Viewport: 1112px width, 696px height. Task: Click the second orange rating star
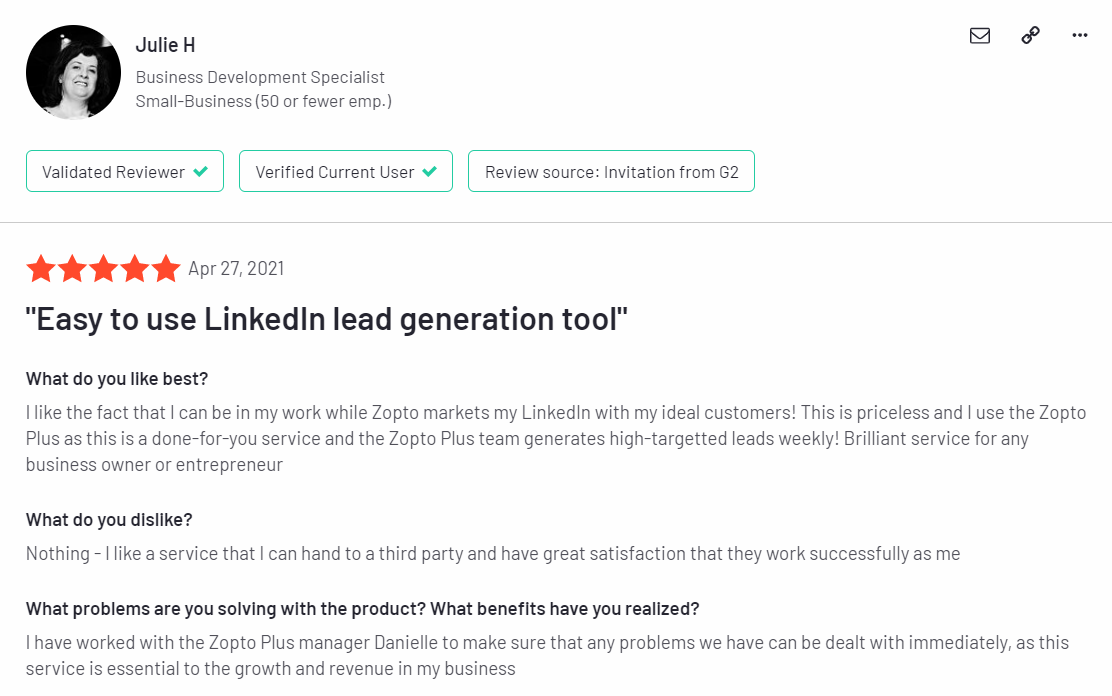(72, 269)
